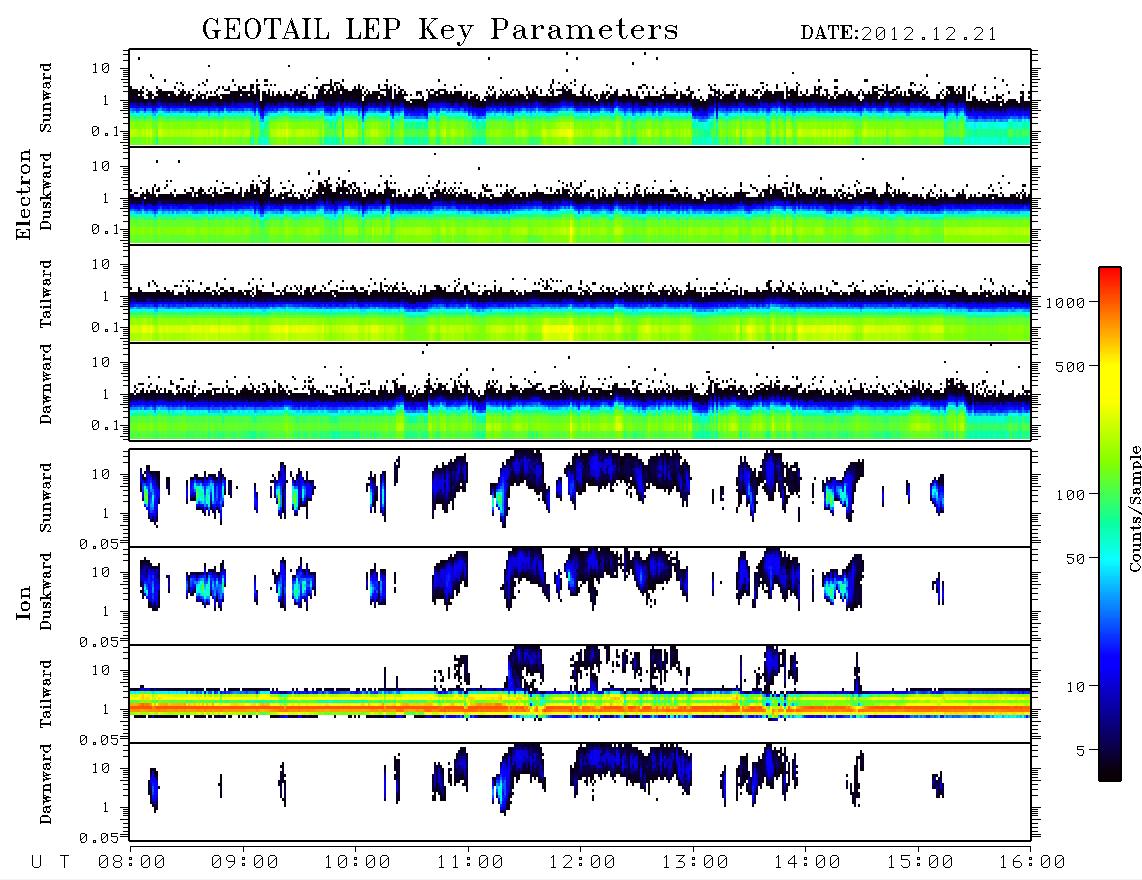Select the 12:00 time tick label
This screenshot has height=880, width=1142.
coord(582,862)
